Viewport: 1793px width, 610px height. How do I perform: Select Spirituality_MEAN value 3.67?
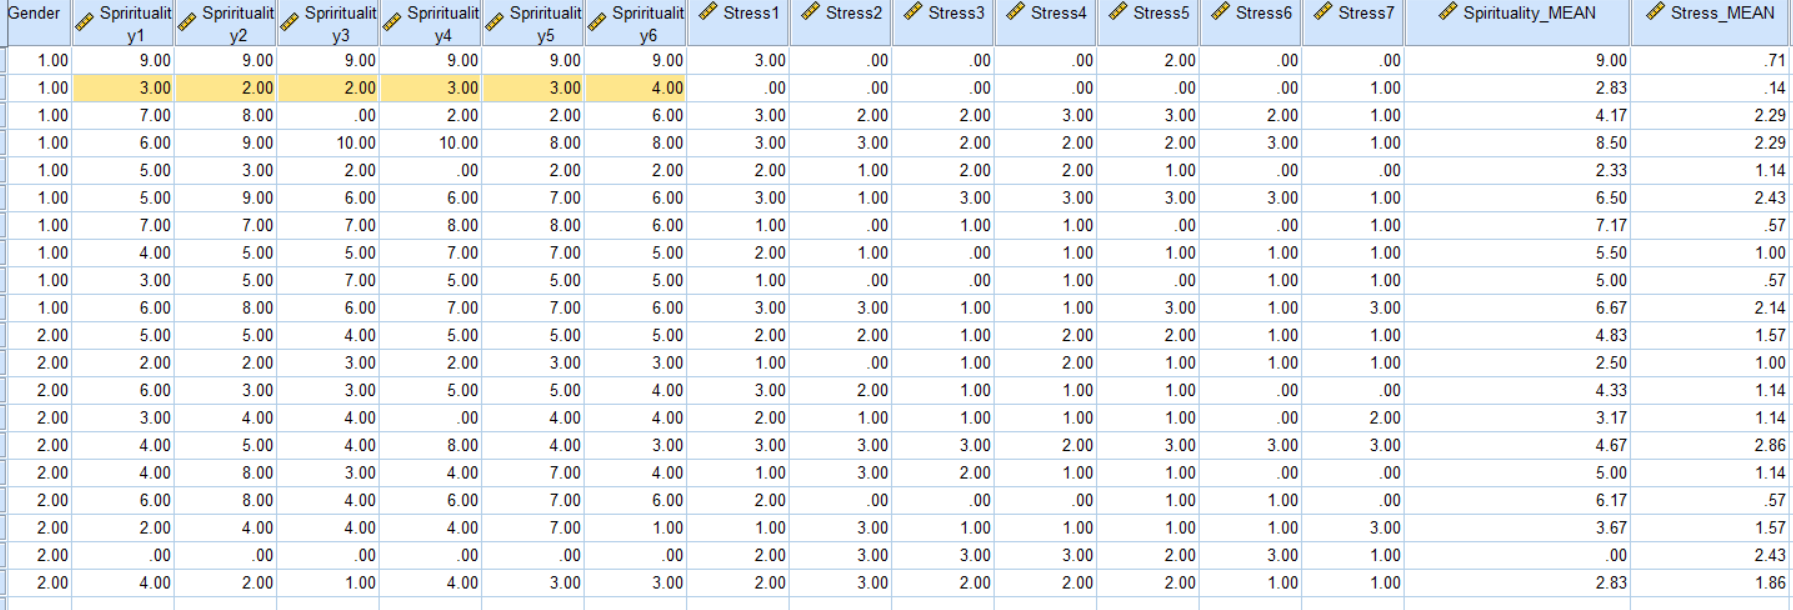[x=1611, y=528]
